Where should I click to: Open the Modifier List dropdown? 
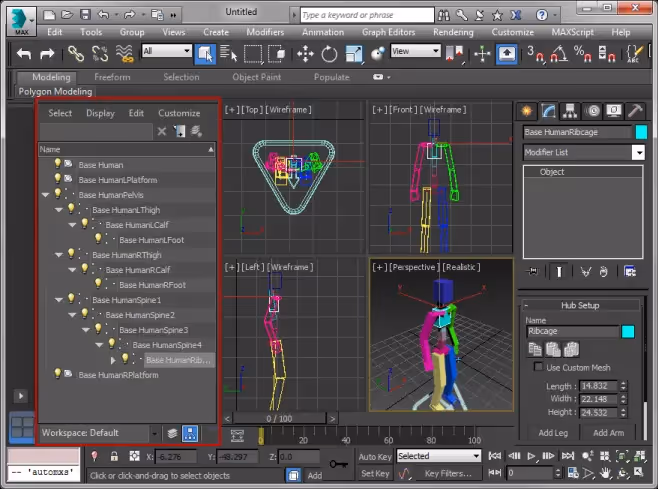(x=638, y=152)
